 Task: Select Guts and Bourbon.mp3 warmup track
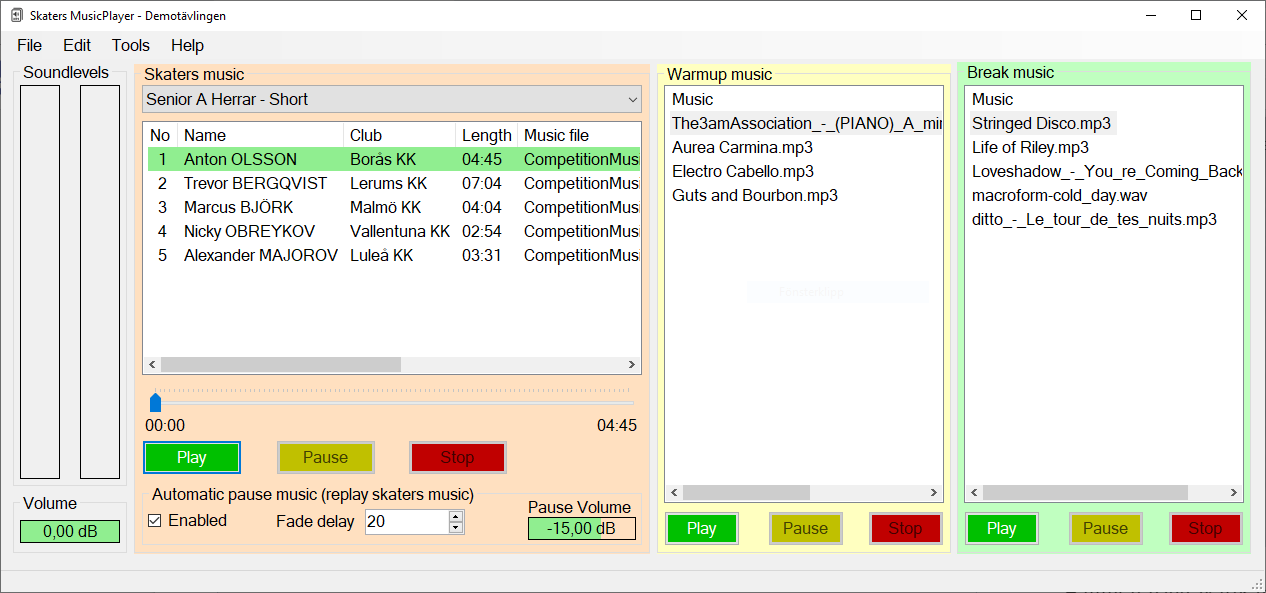(x=755, y=195)
